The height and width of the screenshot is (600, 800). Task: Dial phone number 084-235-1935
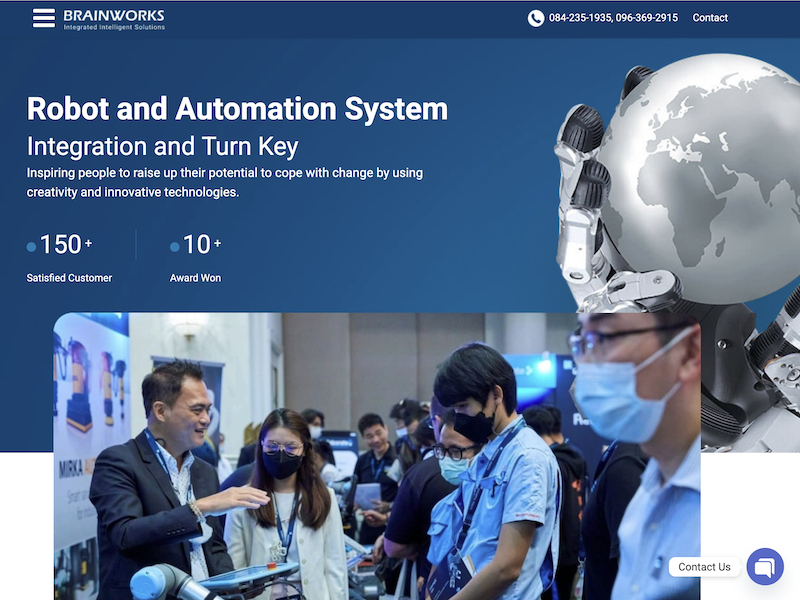tap(579, 18)
